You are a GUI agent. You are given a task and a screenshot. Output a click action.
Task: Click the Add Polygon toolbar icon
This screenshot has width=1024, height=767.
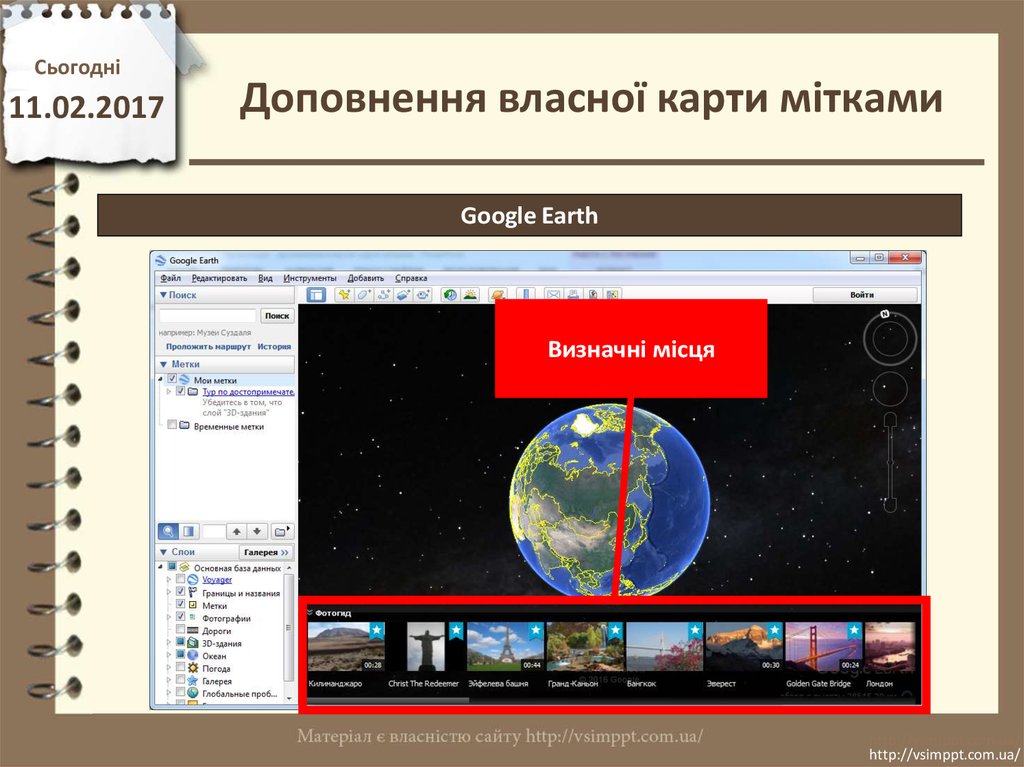(x=363, y=295)
